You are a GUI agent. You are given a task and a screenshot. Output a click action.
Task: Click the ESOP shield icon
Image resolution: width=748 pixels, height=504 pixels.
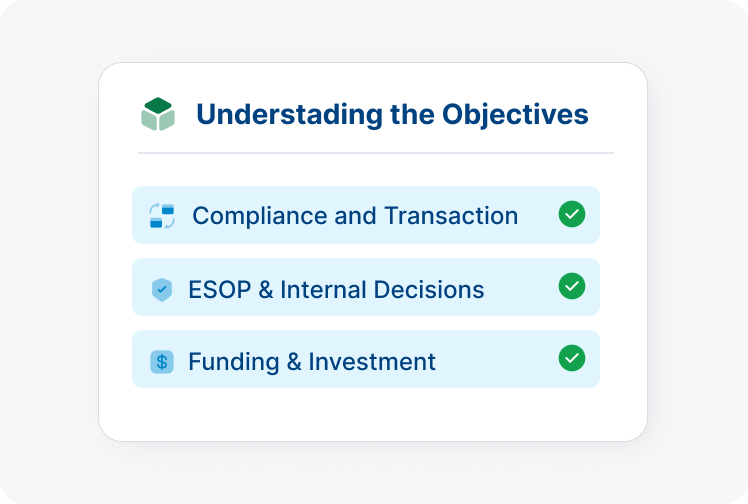[x=162, y=289]
